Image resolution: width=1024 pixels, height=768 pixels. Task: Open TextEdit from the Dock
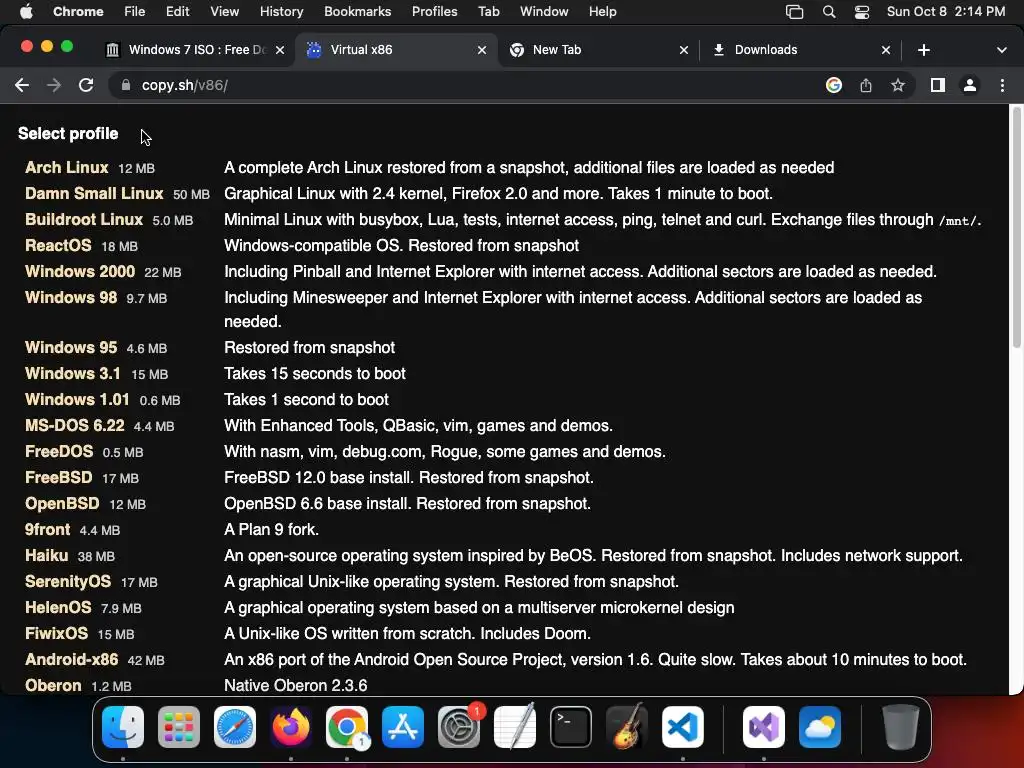tap(515, 727)
